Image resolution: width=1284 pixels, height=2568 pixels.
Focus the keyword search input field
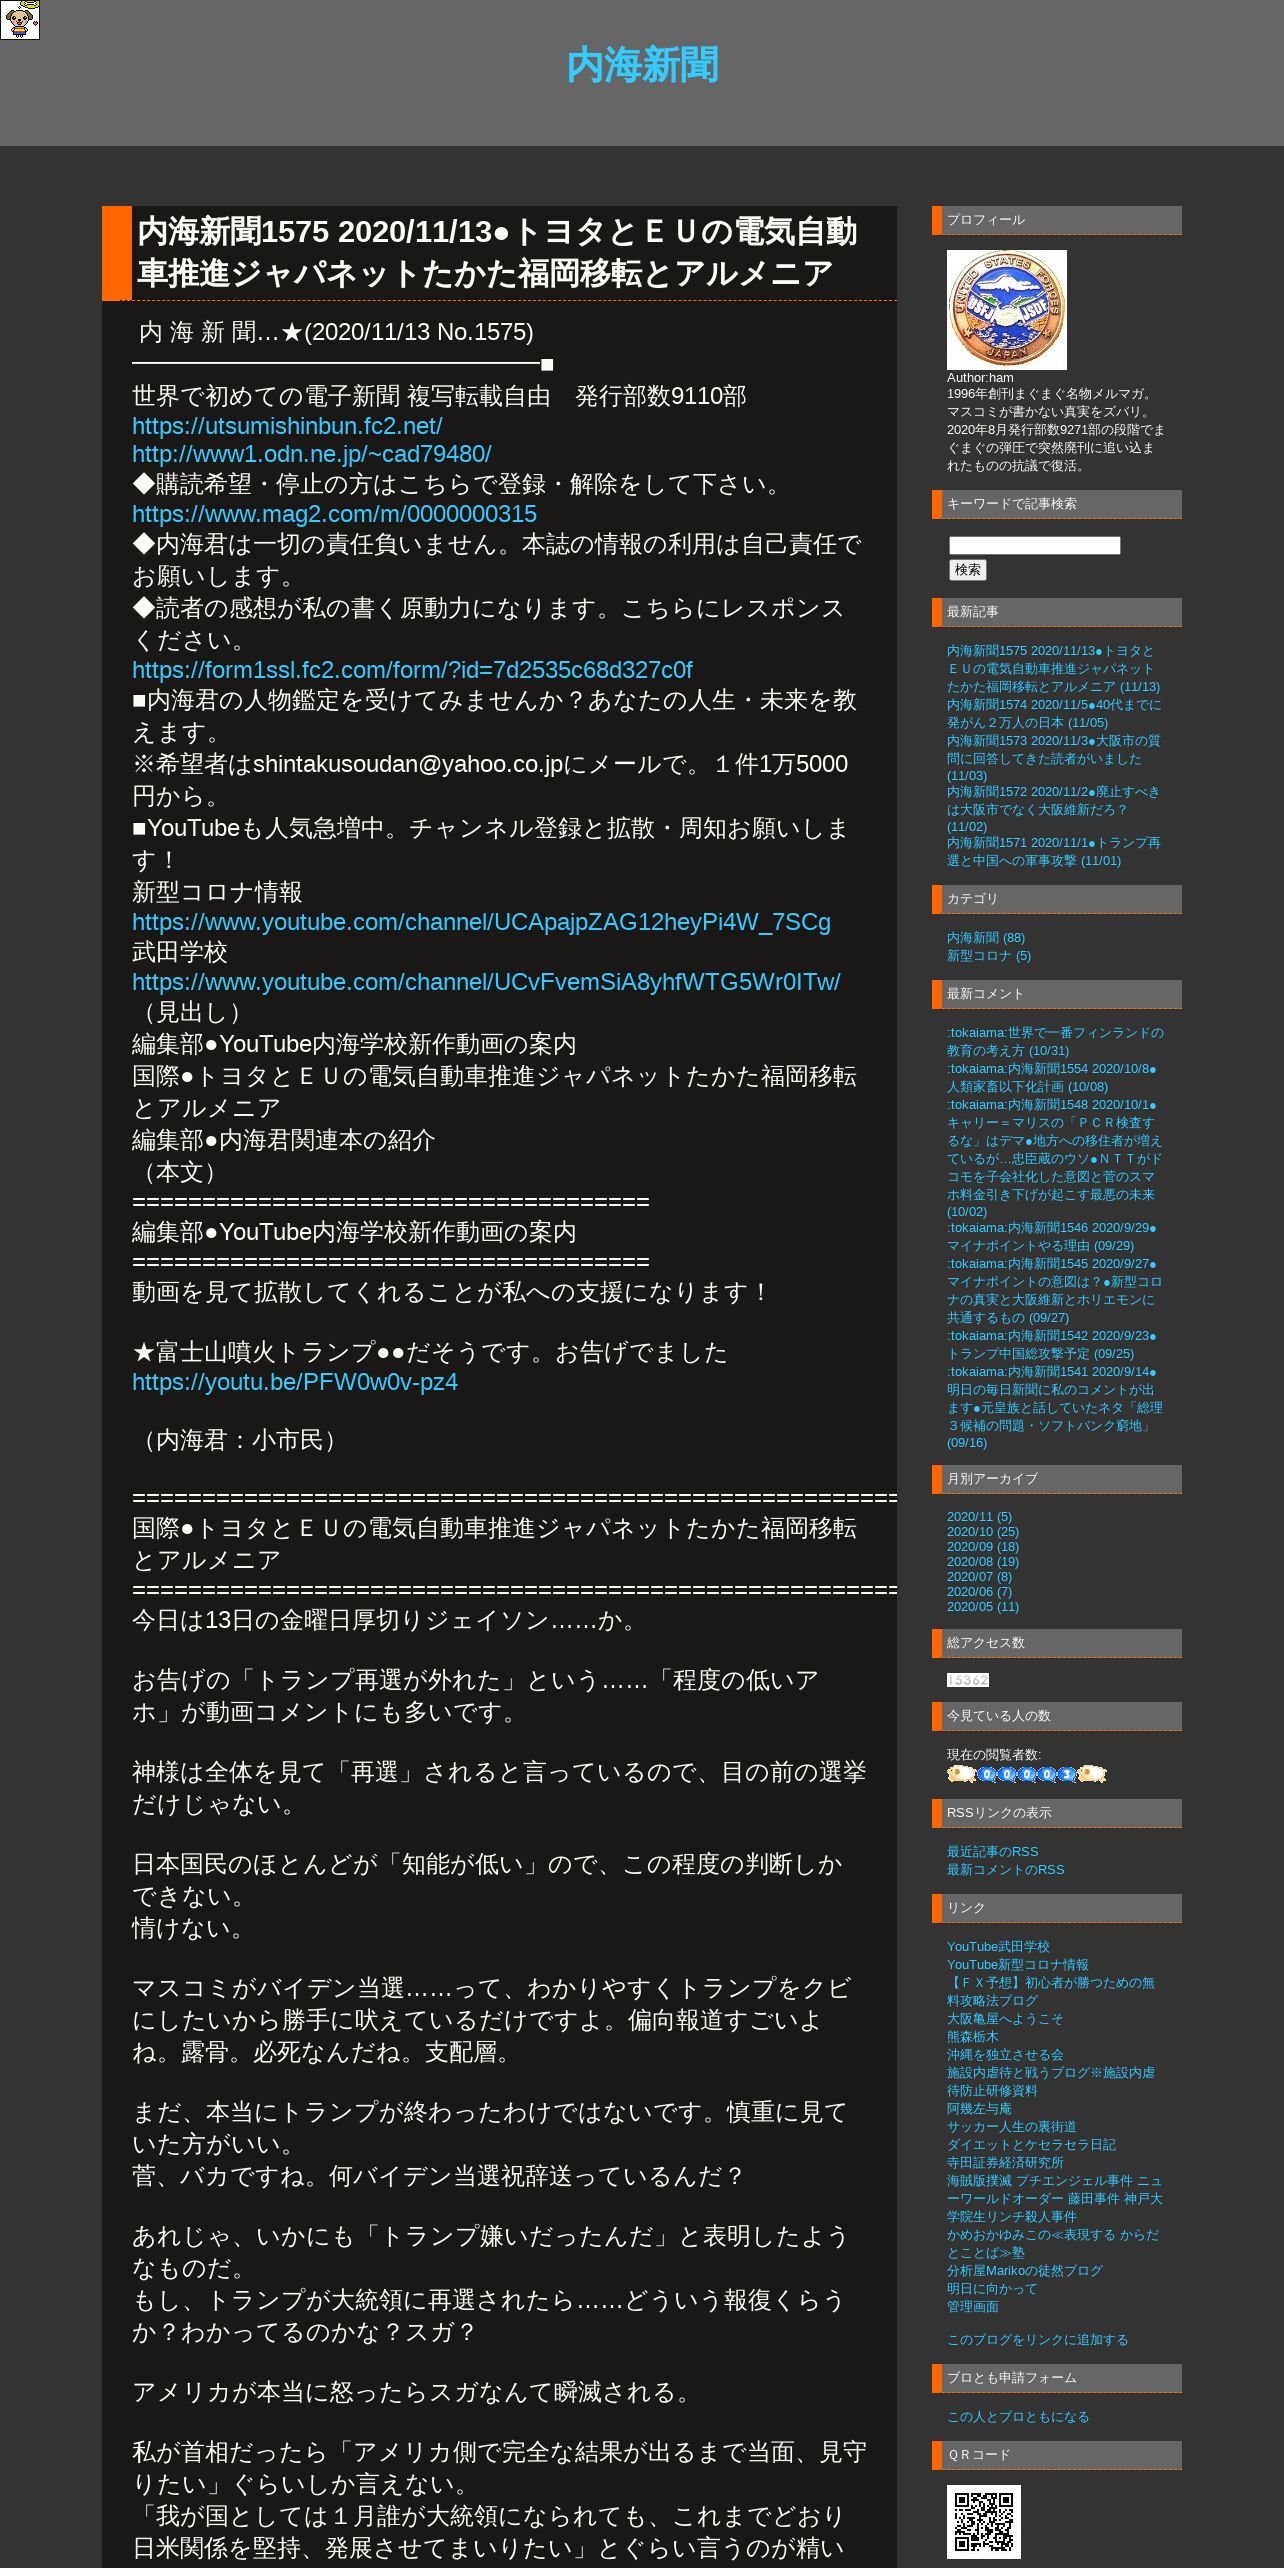(1034, 545)
